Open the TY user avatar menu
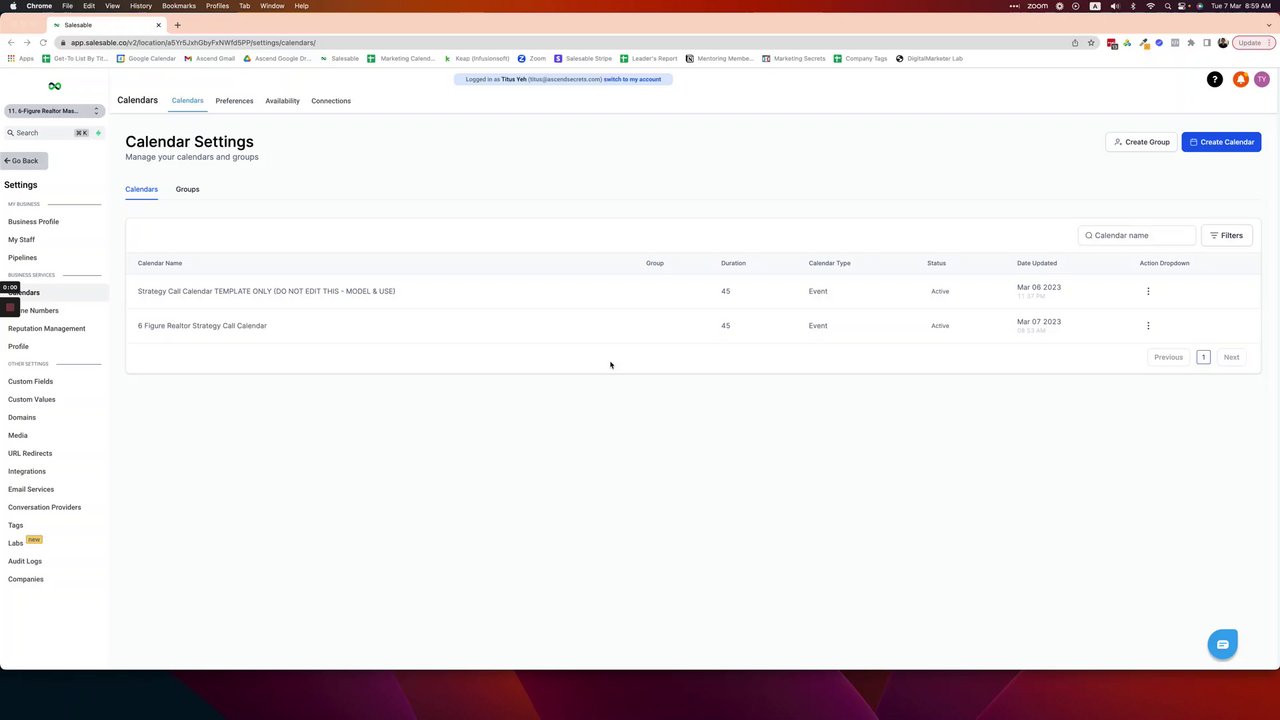Image resolution: width=1280 pixels, height=720 pixels. coord(1262,79)
